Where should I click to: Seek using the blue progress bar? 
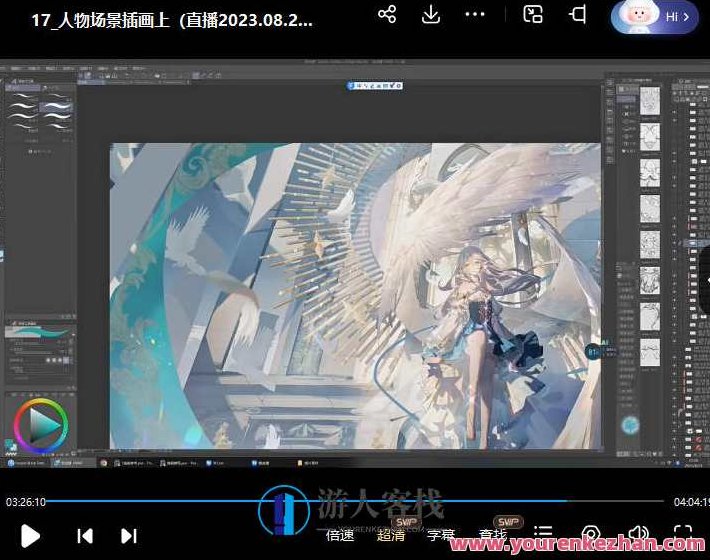(355, 501)
